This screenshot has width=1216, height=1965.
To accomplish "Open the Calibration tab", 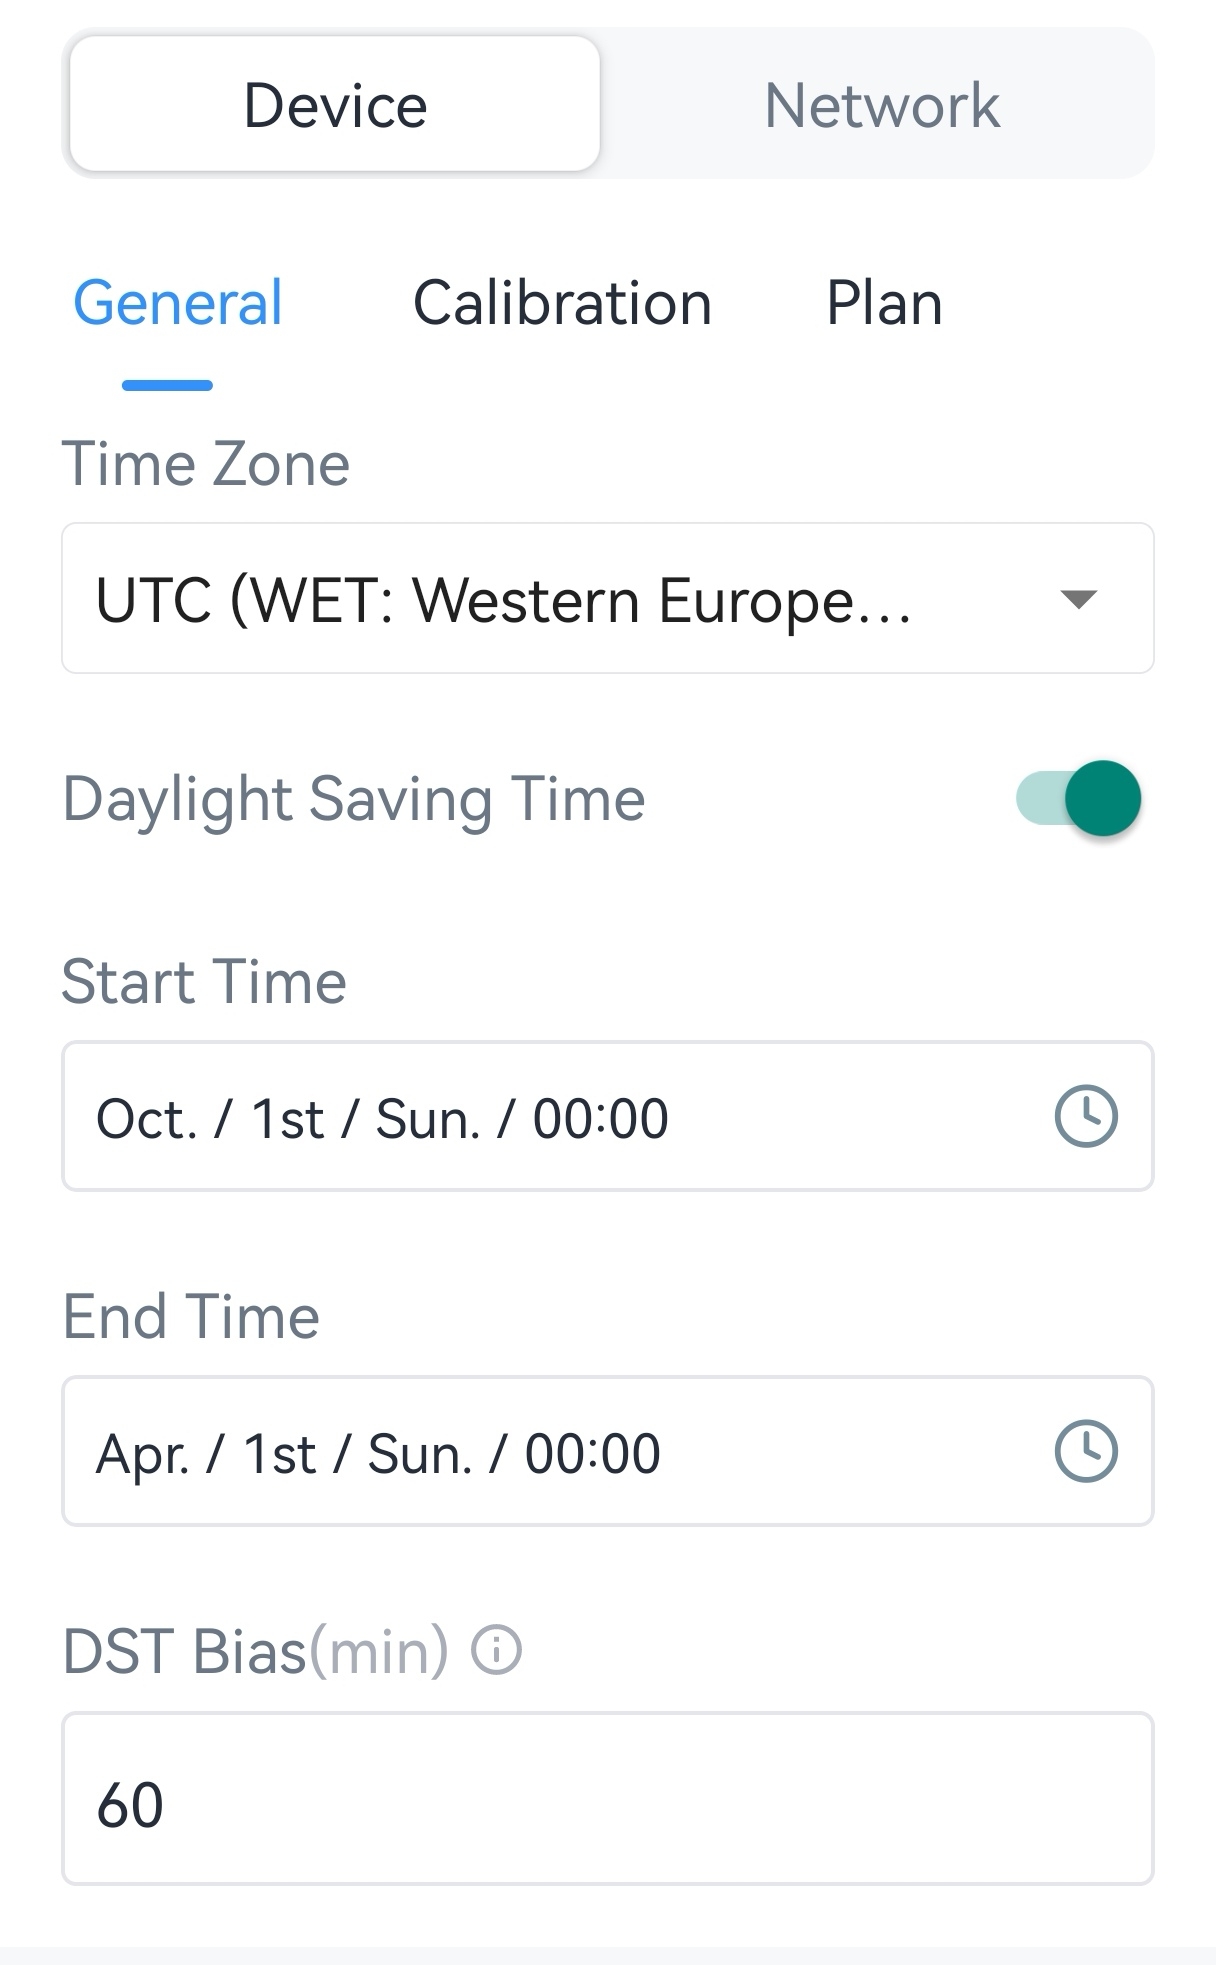I will [562, 303].
